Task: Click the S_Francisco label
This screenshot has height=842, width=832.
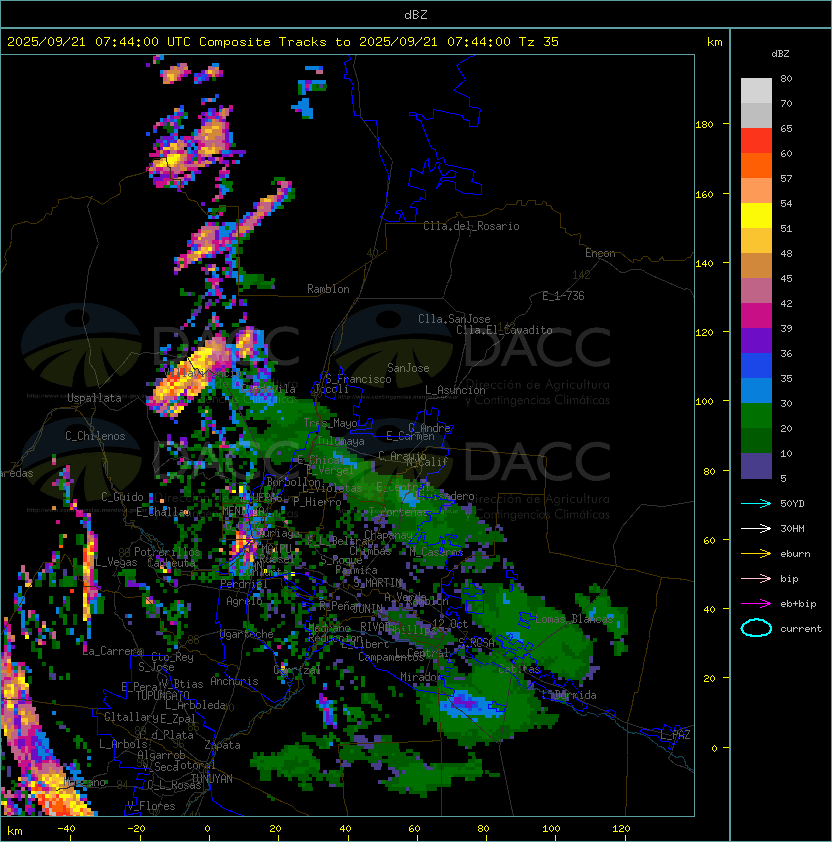Action: [358, 379]
